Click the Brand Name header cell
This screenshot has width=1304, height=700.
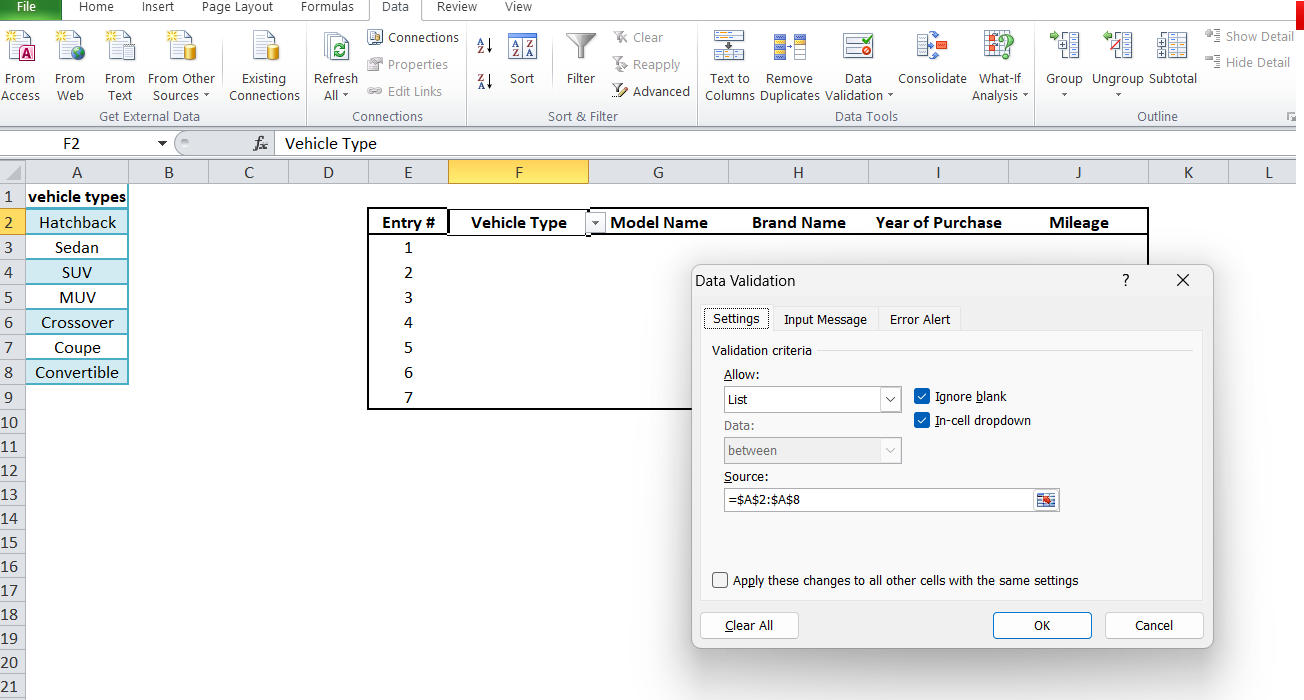(798, 222)
